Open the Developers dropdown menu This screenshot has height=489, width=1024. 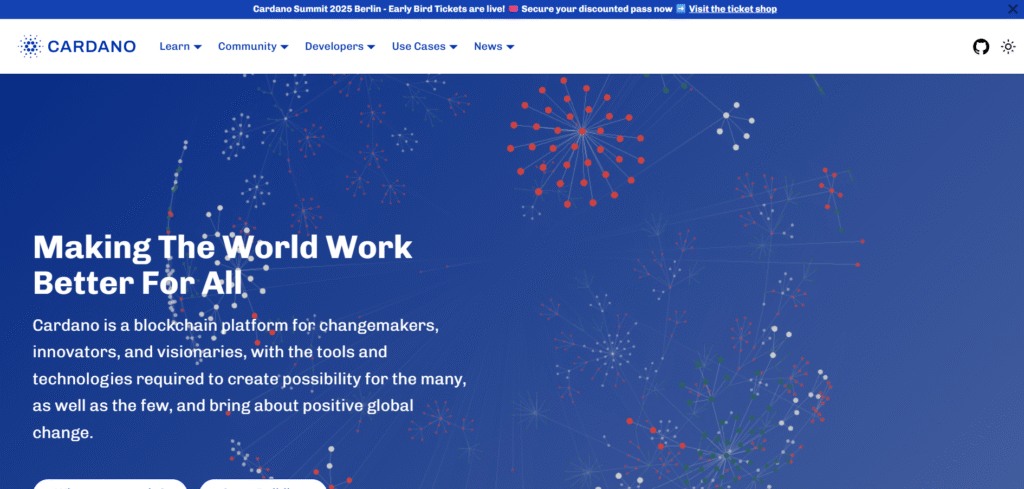(x=340, y=46)
